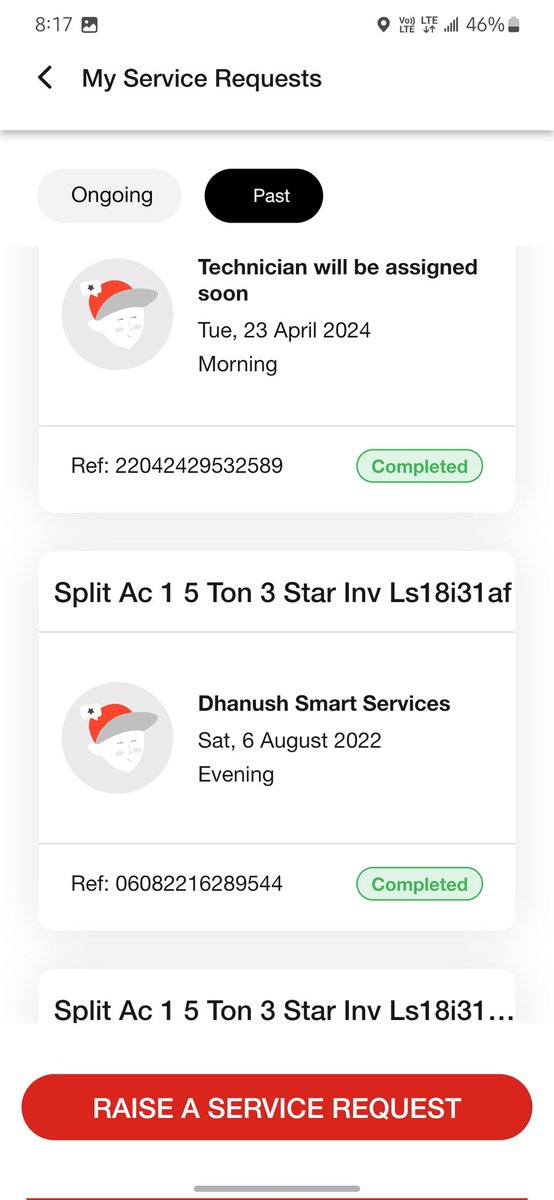This screenshot has width=554, height=1200.
Task: Tap the location icon in status bar
Action: [383, 25]
